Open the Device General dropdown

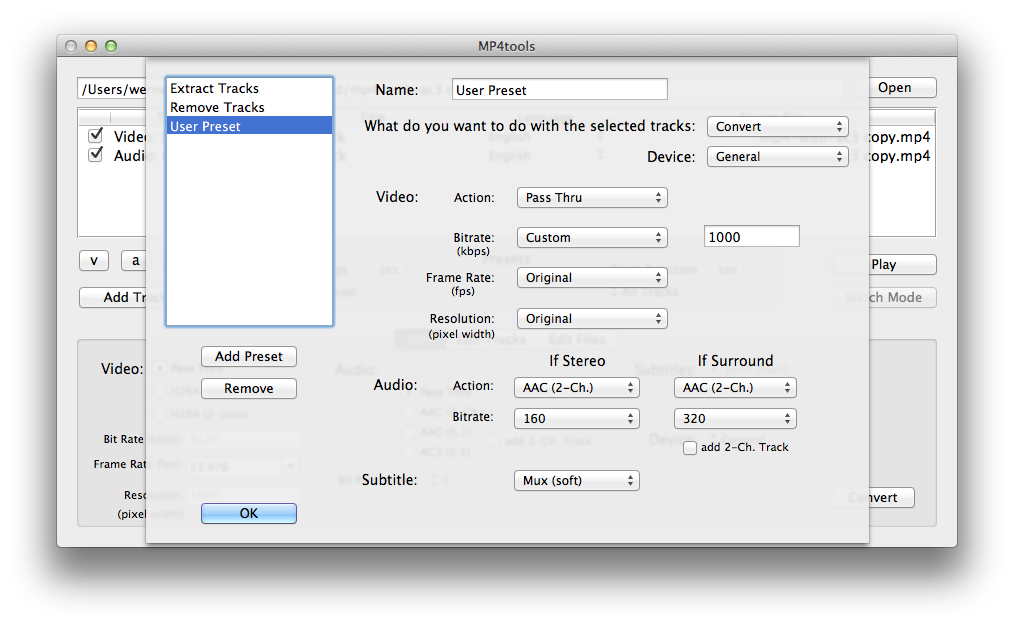(x=777, y=156)
